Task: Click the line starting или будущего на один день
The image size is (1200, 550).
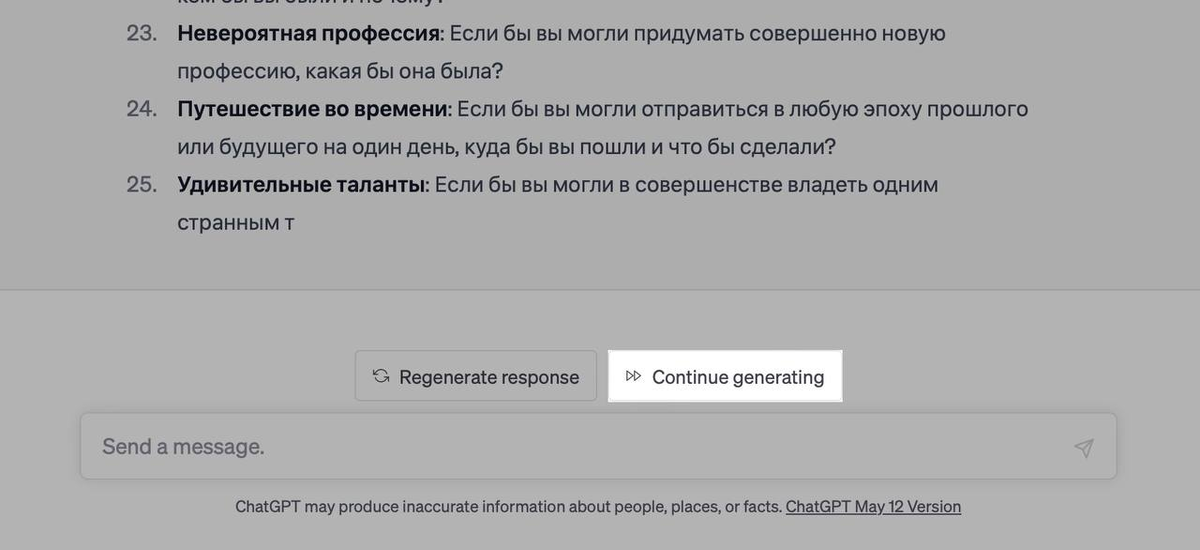Action: click(x=506, y=147)
